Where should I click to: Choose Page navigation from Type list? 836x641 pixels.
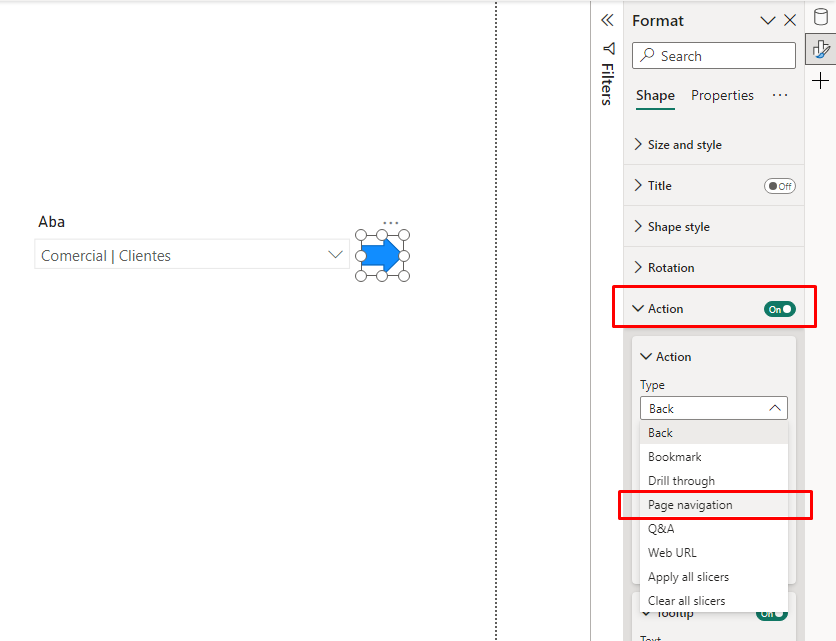point(690,505)
